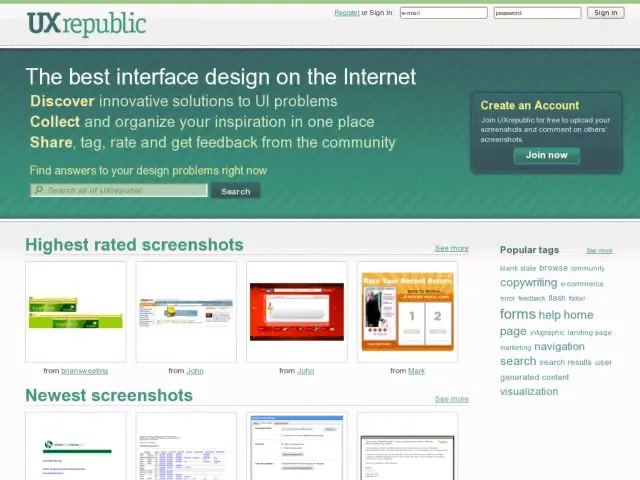Select the navigation tag
Viewport: 640px width, 480px height.
pos(559,347)
